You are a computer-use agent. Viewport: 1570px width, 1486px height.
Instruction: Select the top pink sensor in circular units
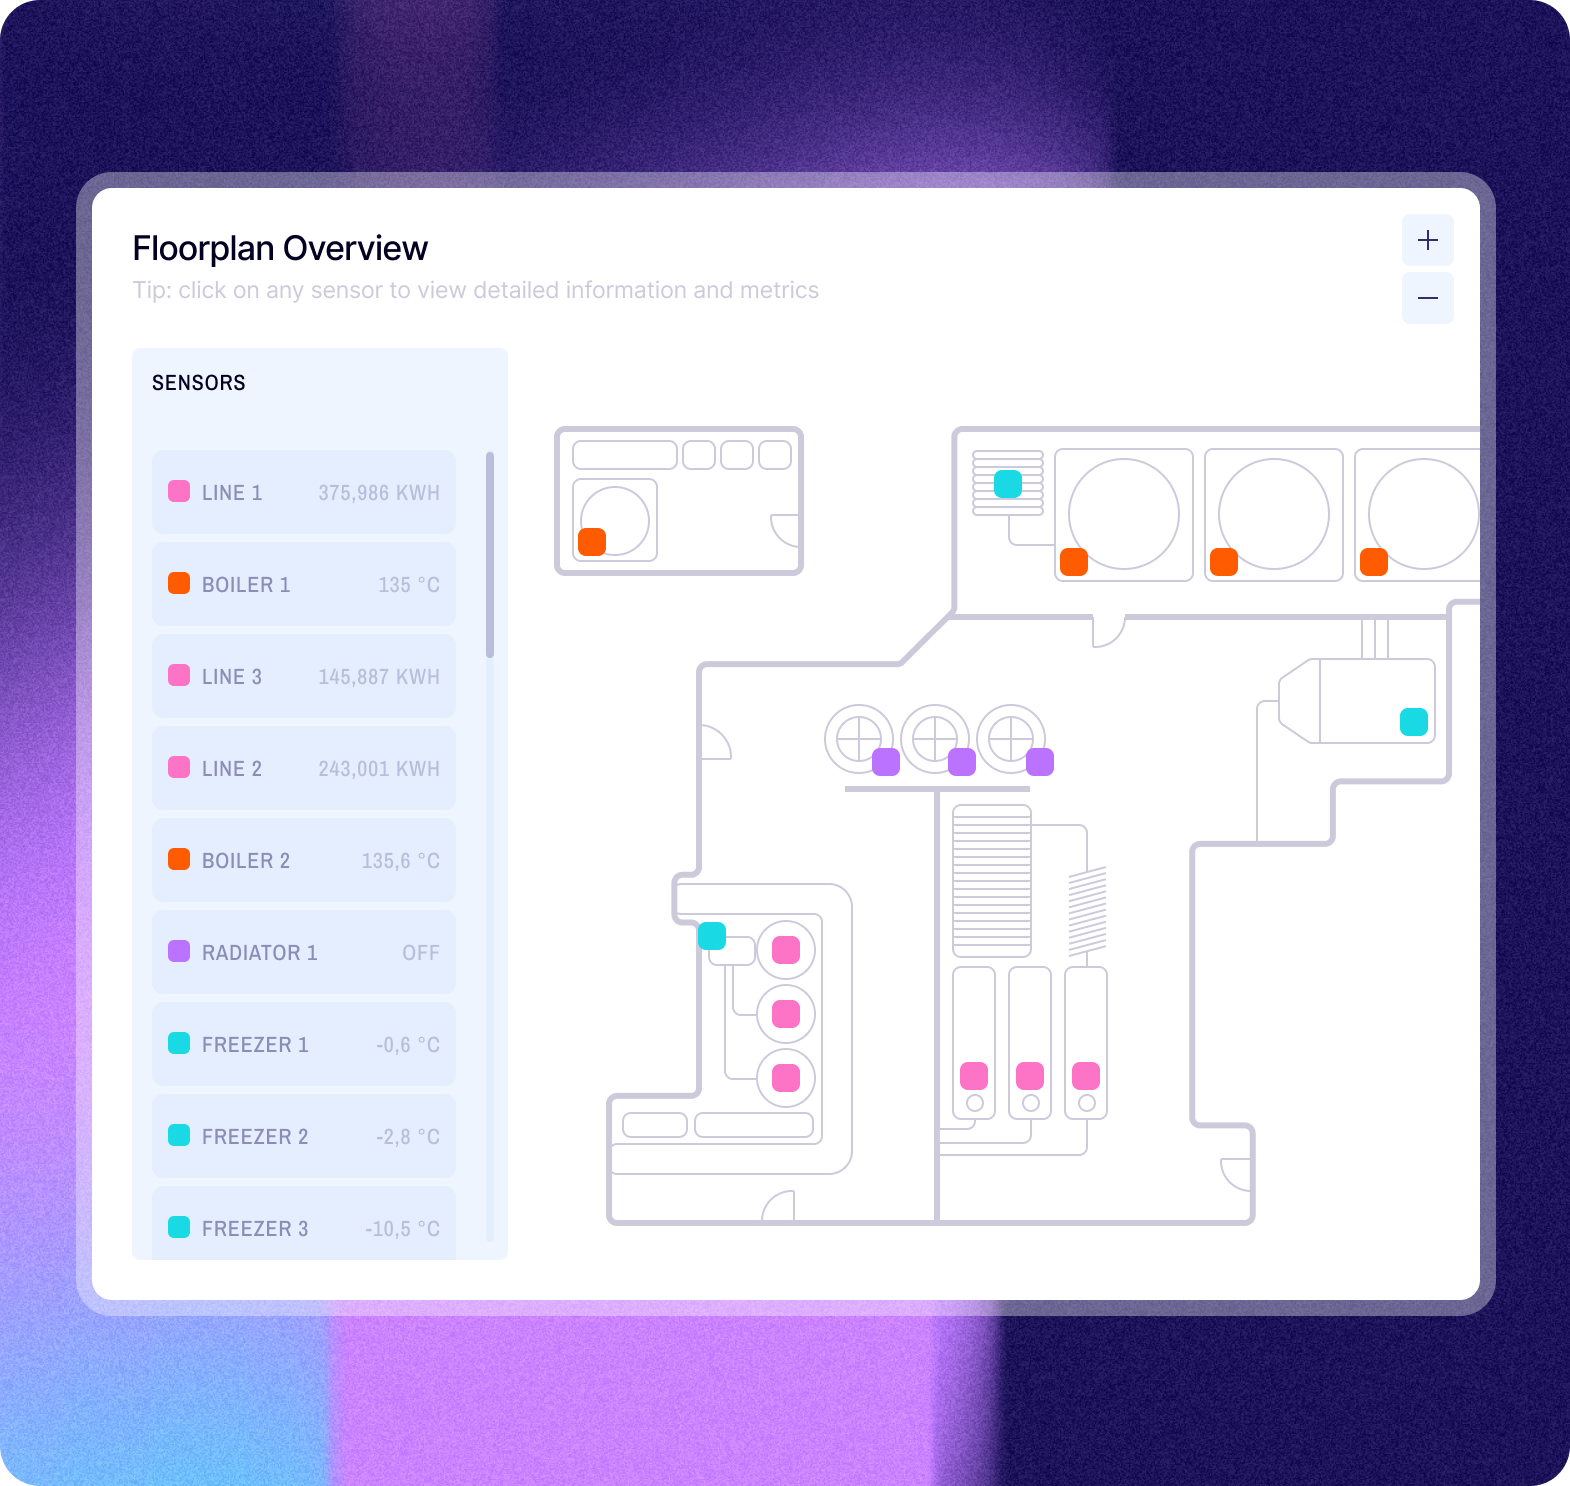(786, 950)
